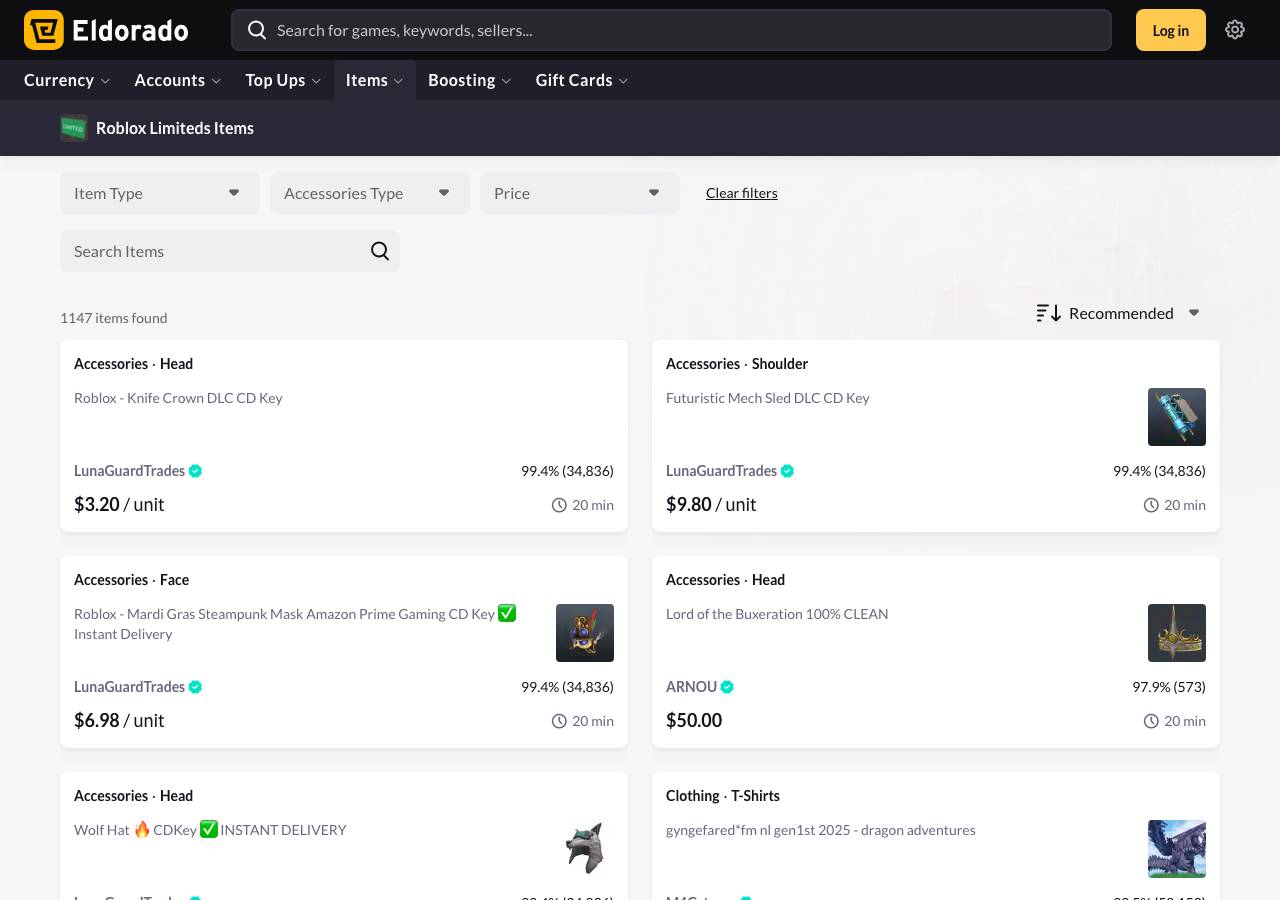This screenshot has width=1280, height=900.
Task: Open the Currency menu
Action: coord(66,80)
